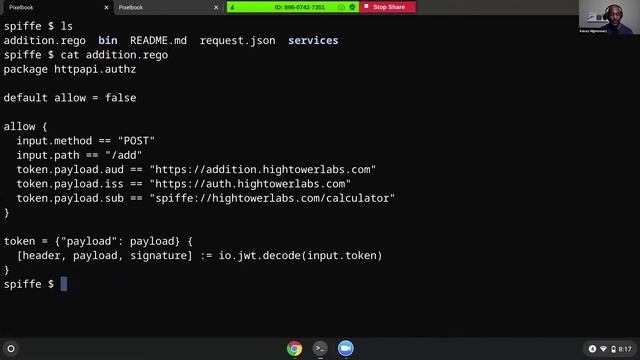Open Chrome from the shelf
Screen dimensions: 640x360
pos(294,348)
